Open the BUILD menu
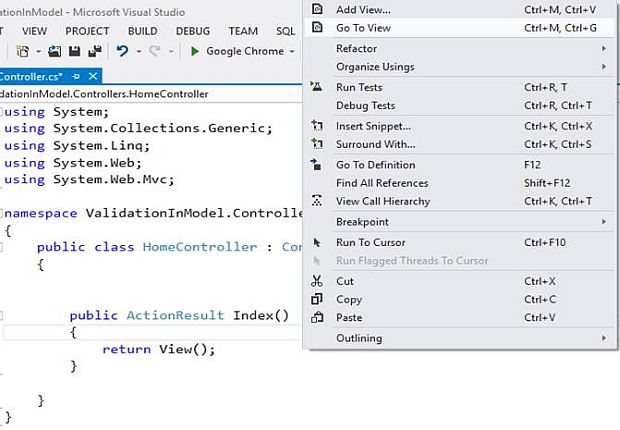Image resolution: width=620 pixels, height=430 pixels. tap(143, 31)
